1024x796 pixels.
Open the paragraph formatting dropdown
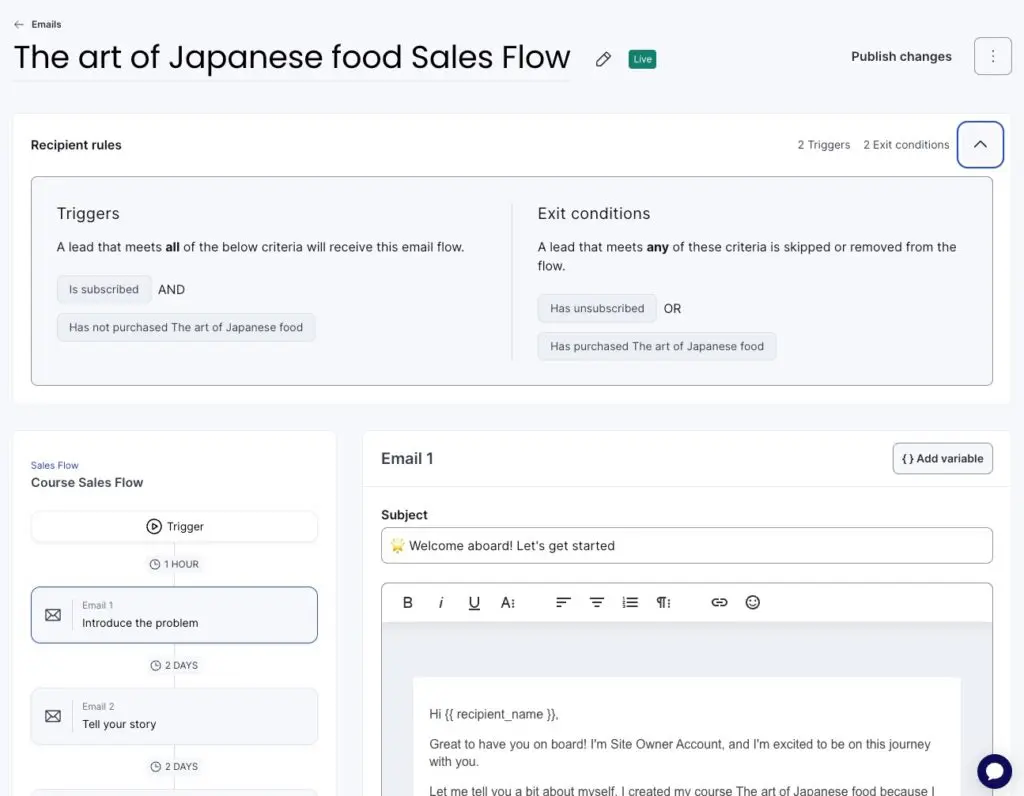(663, 602)
